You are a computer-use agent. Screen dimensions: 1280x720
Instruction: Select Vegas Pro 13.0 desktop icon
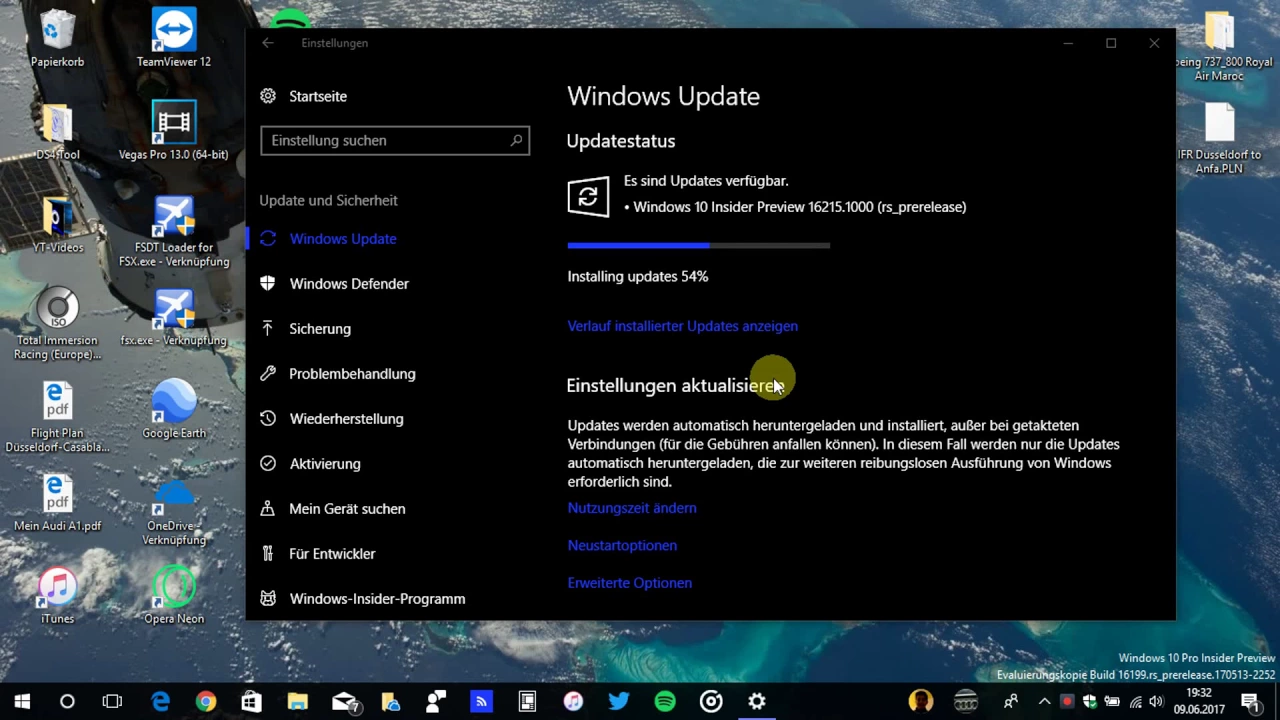click(x=174, y=131)
